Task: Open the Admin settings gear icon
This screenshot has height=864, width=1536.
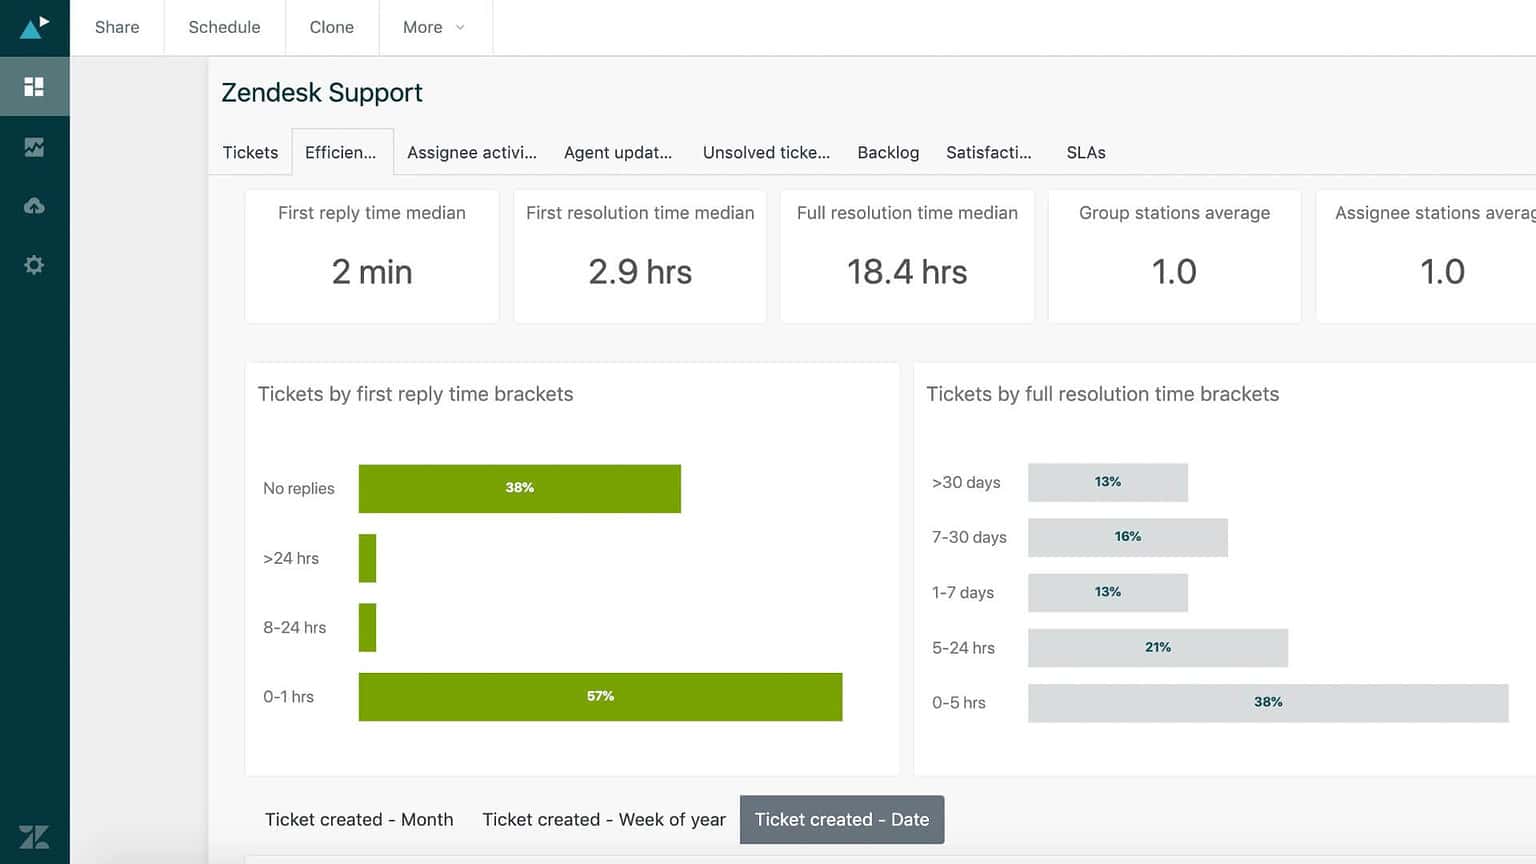Action: coord(35,264)
